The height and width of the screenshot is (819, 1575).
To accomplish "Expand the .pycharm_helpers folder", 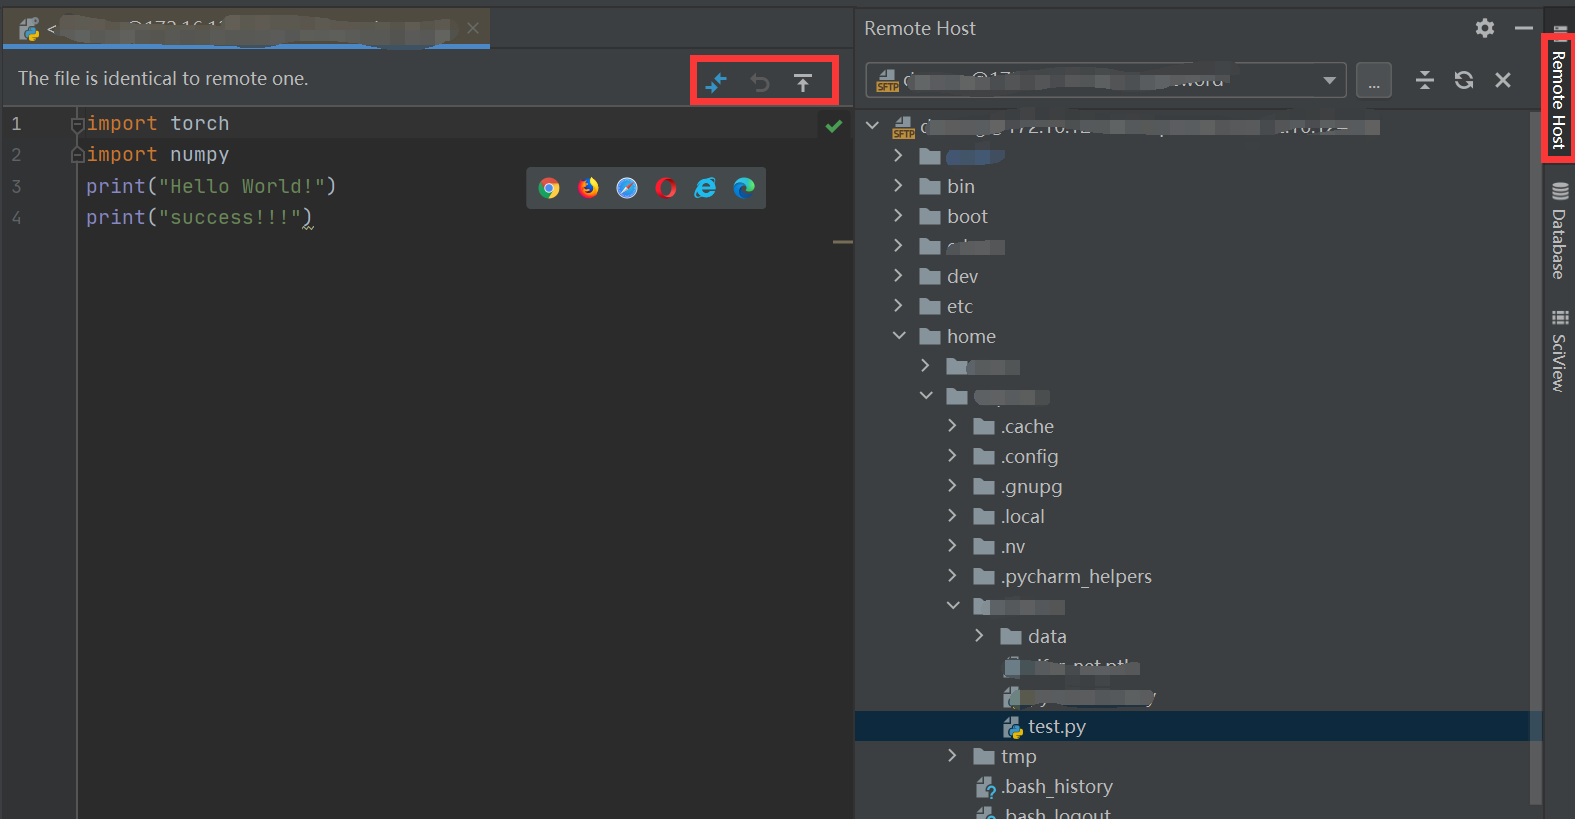I will (x=952, y=576).
